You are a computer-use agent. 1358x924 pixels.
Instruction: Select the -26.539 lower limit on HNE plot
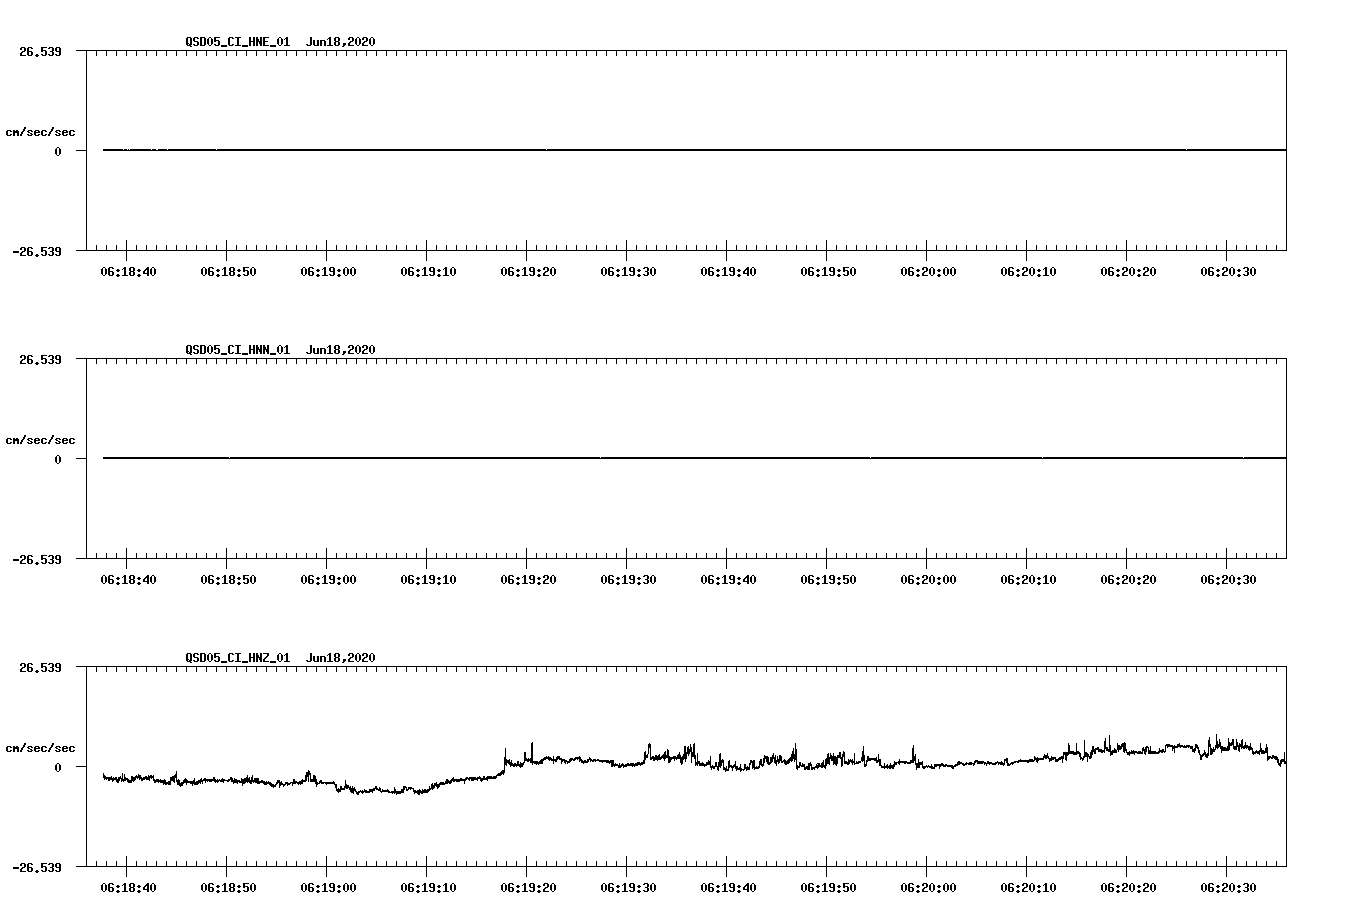coord(36,251)
